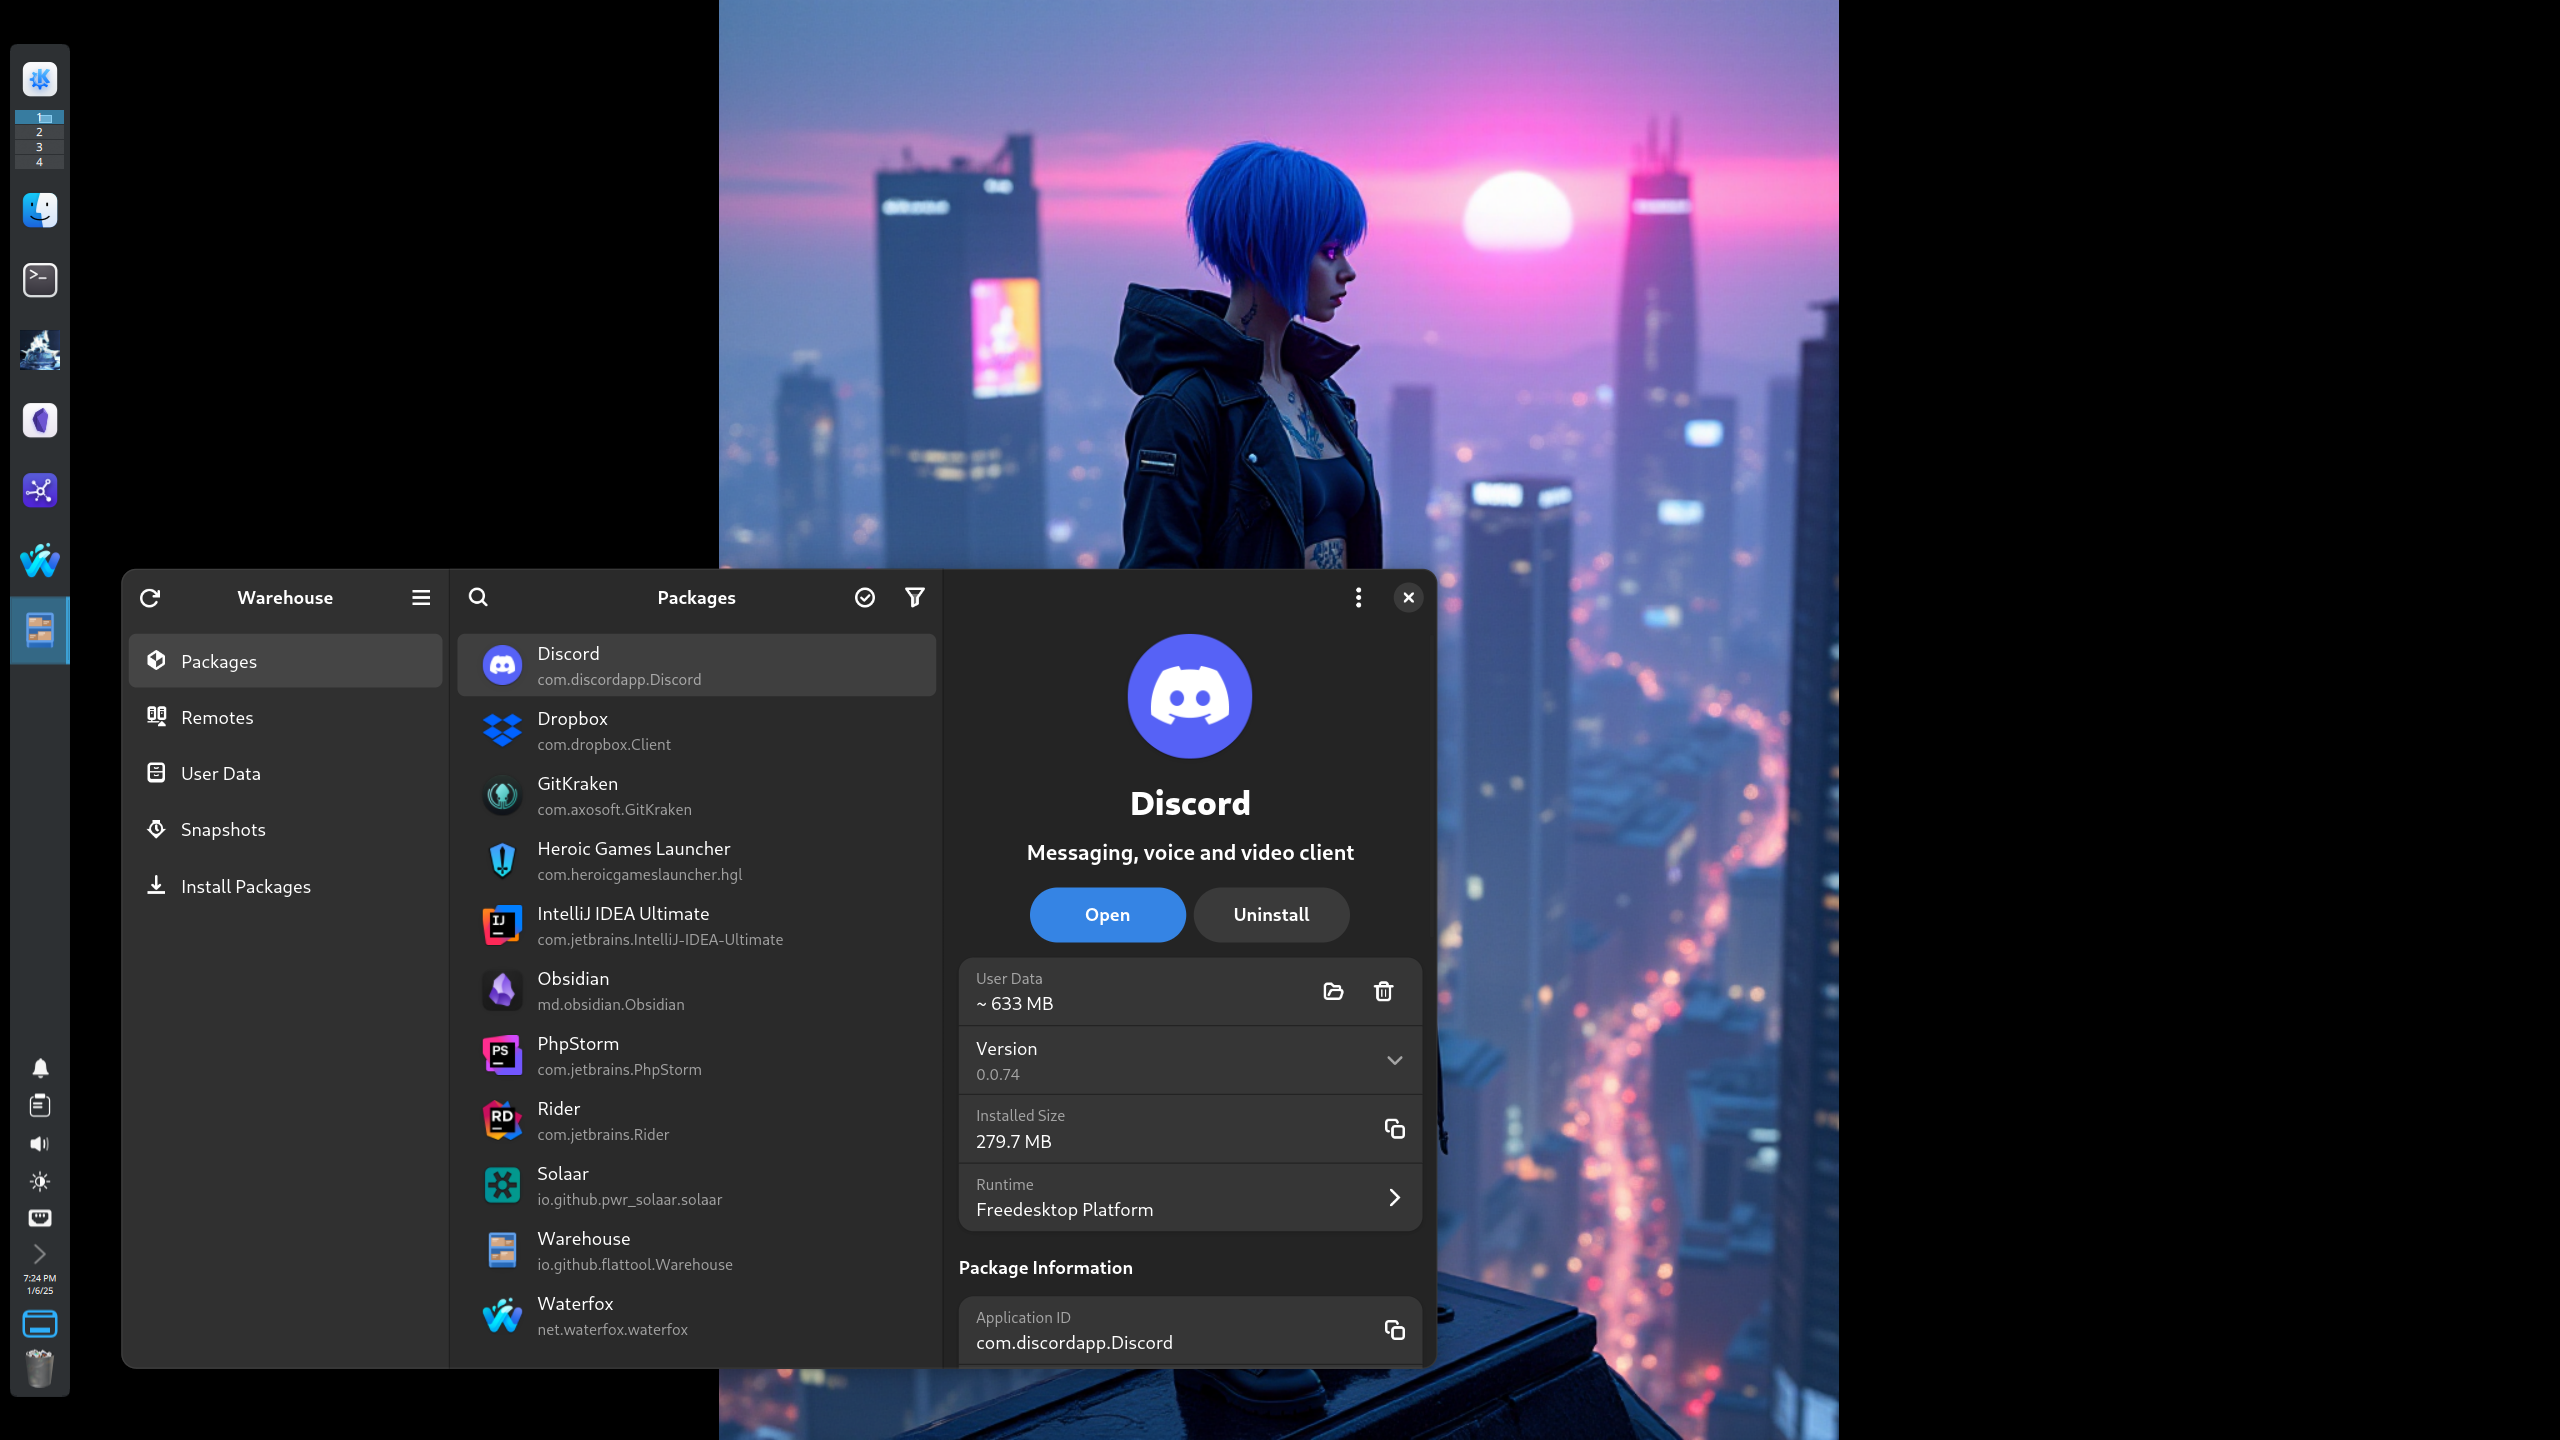Toggle selection mode checkmark icon
Image resolution: width=2560 pixels, height=1440 pixels.
(x=865, y=597)
